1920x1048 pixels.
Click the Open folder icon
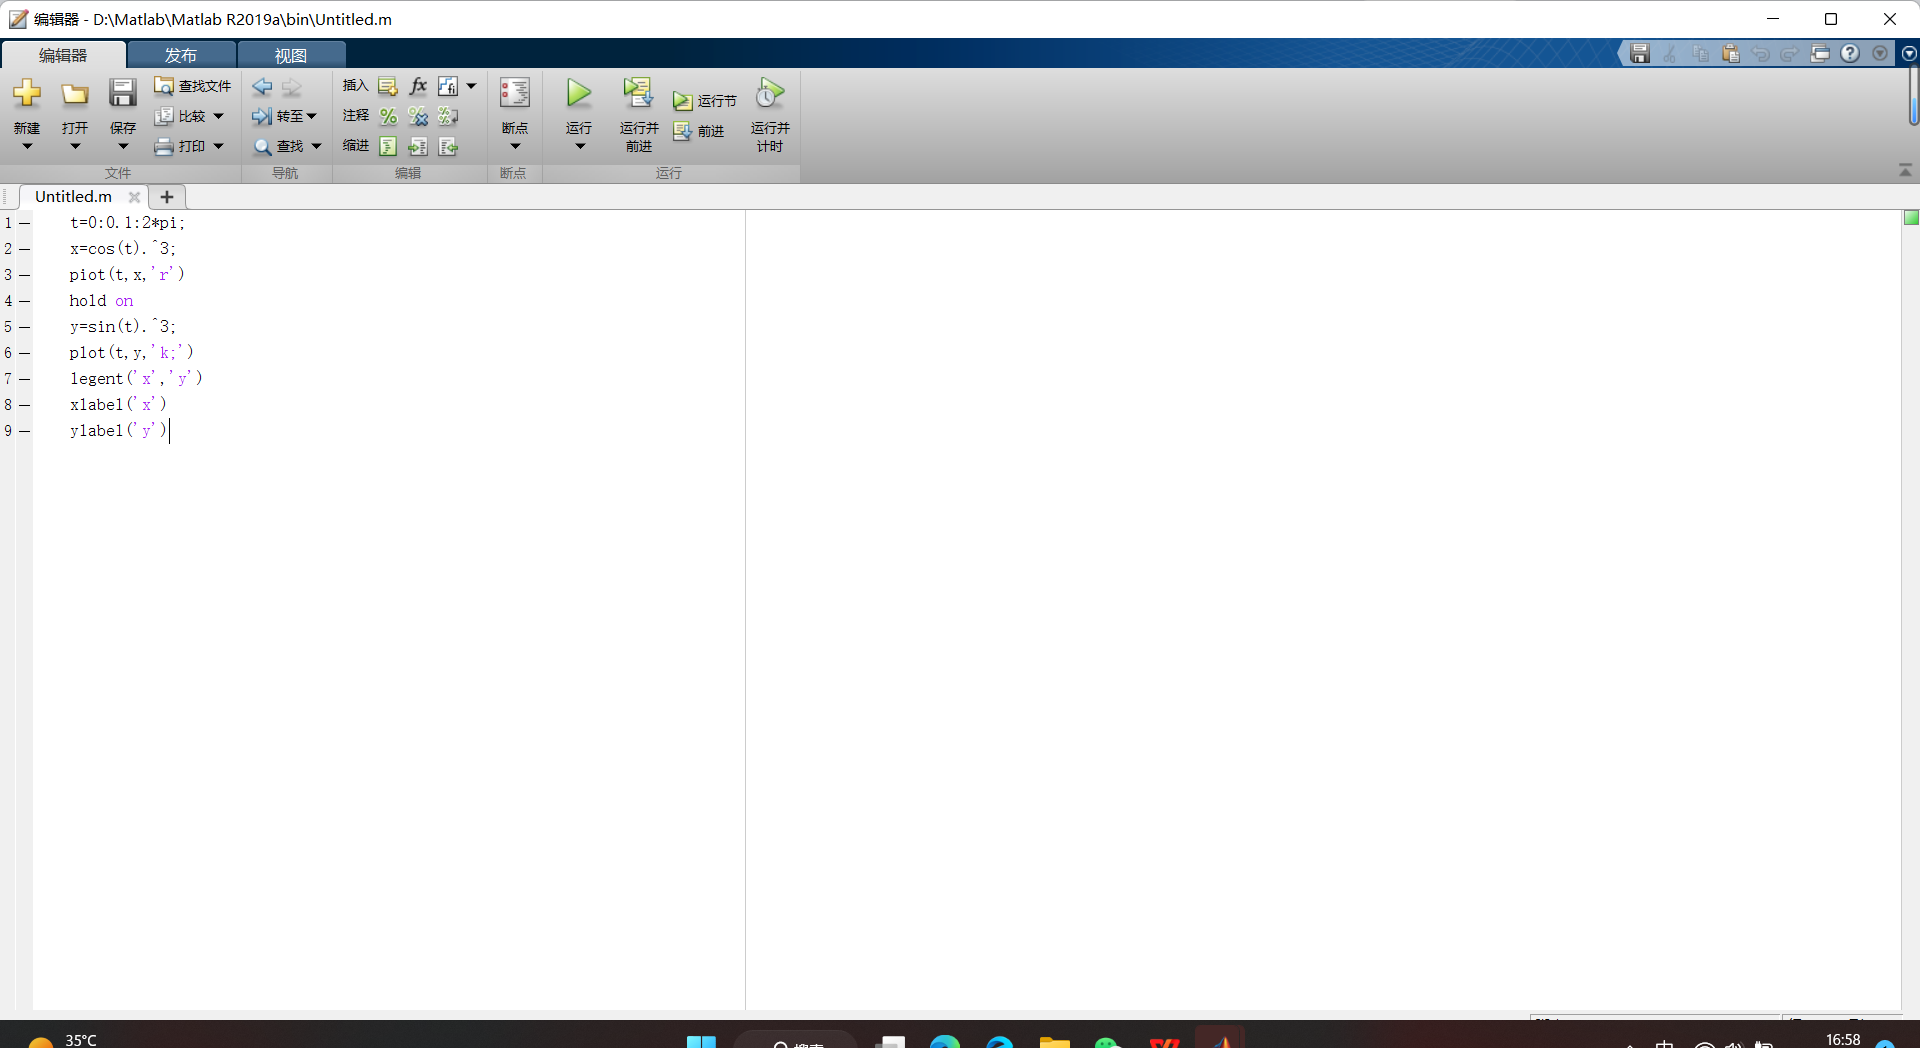point(75,94)
